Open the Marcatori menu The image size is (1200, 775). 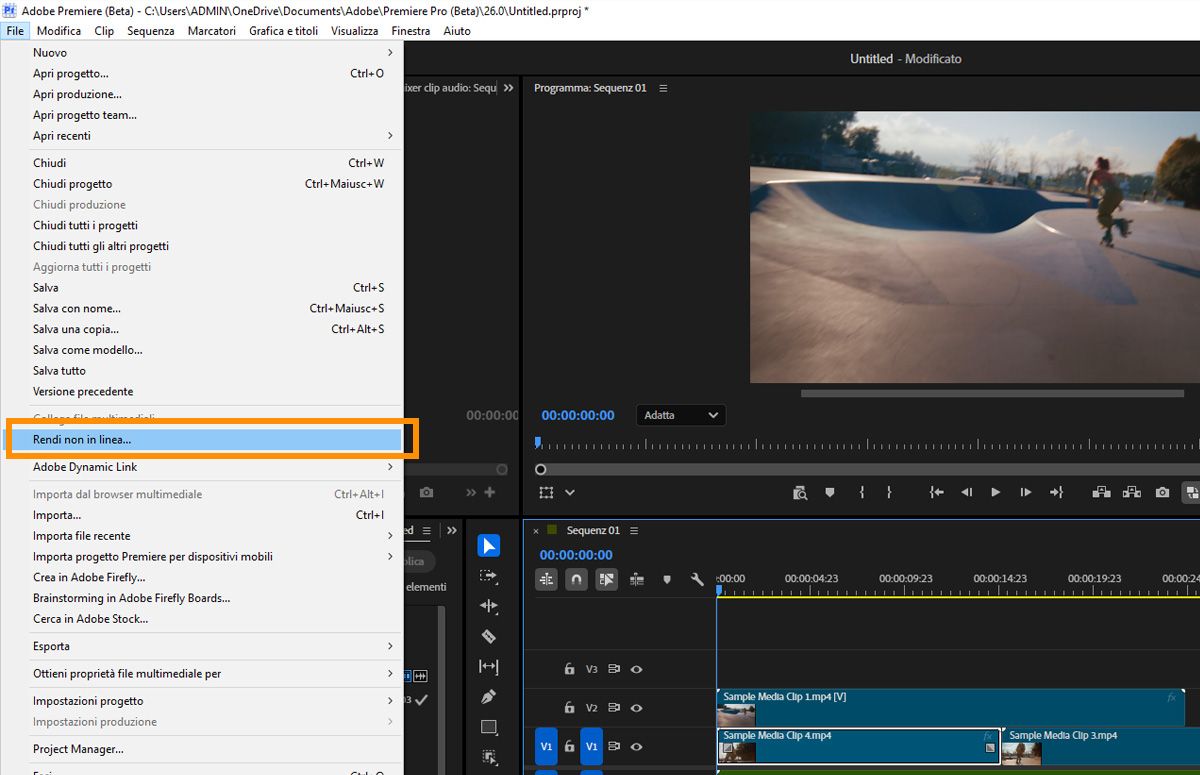point(212,31)
